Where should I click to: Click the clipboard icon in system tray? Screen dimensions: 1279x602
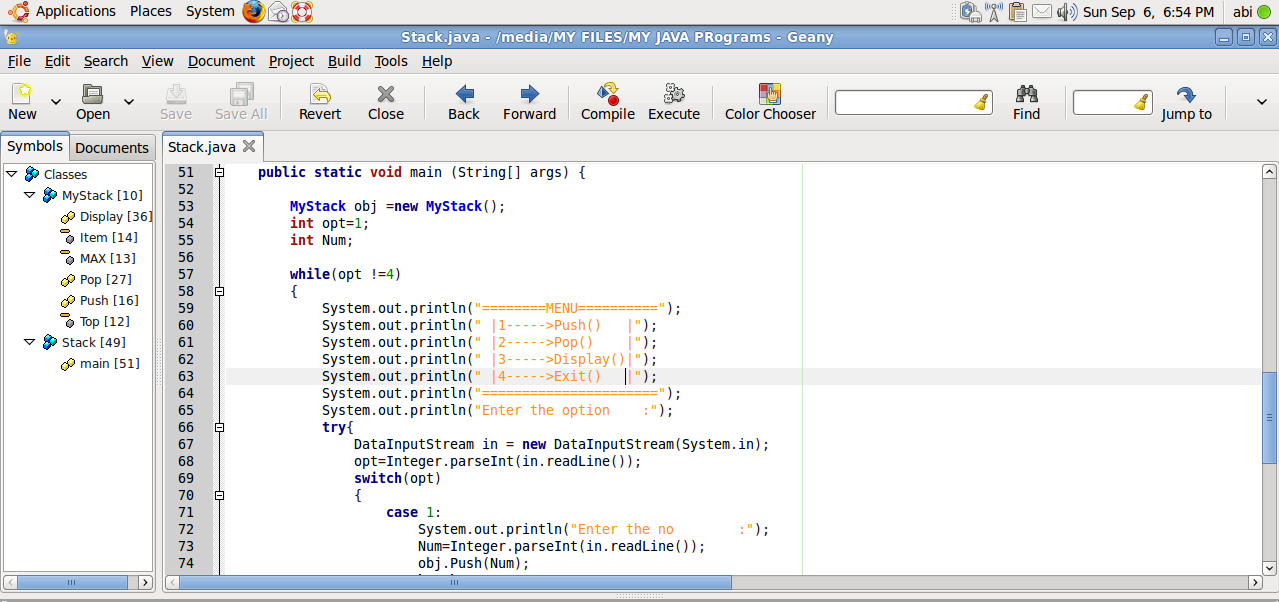click(1018, 12)
